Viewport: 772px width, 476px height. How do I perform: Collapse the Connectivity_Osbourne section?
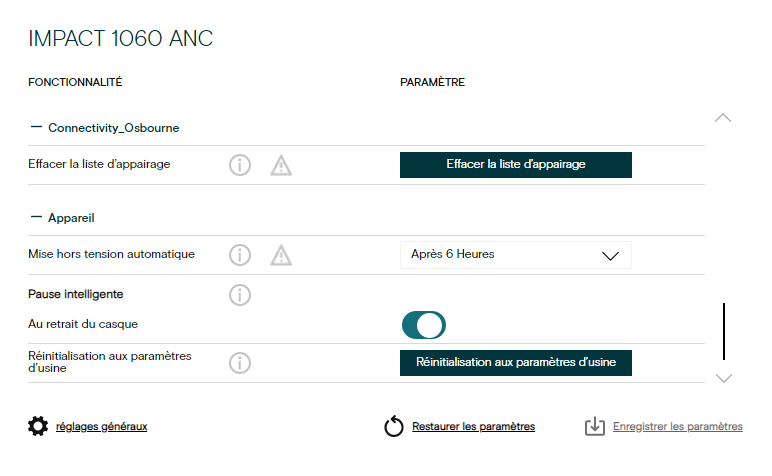pyautogui.click(x=37, y=128)
